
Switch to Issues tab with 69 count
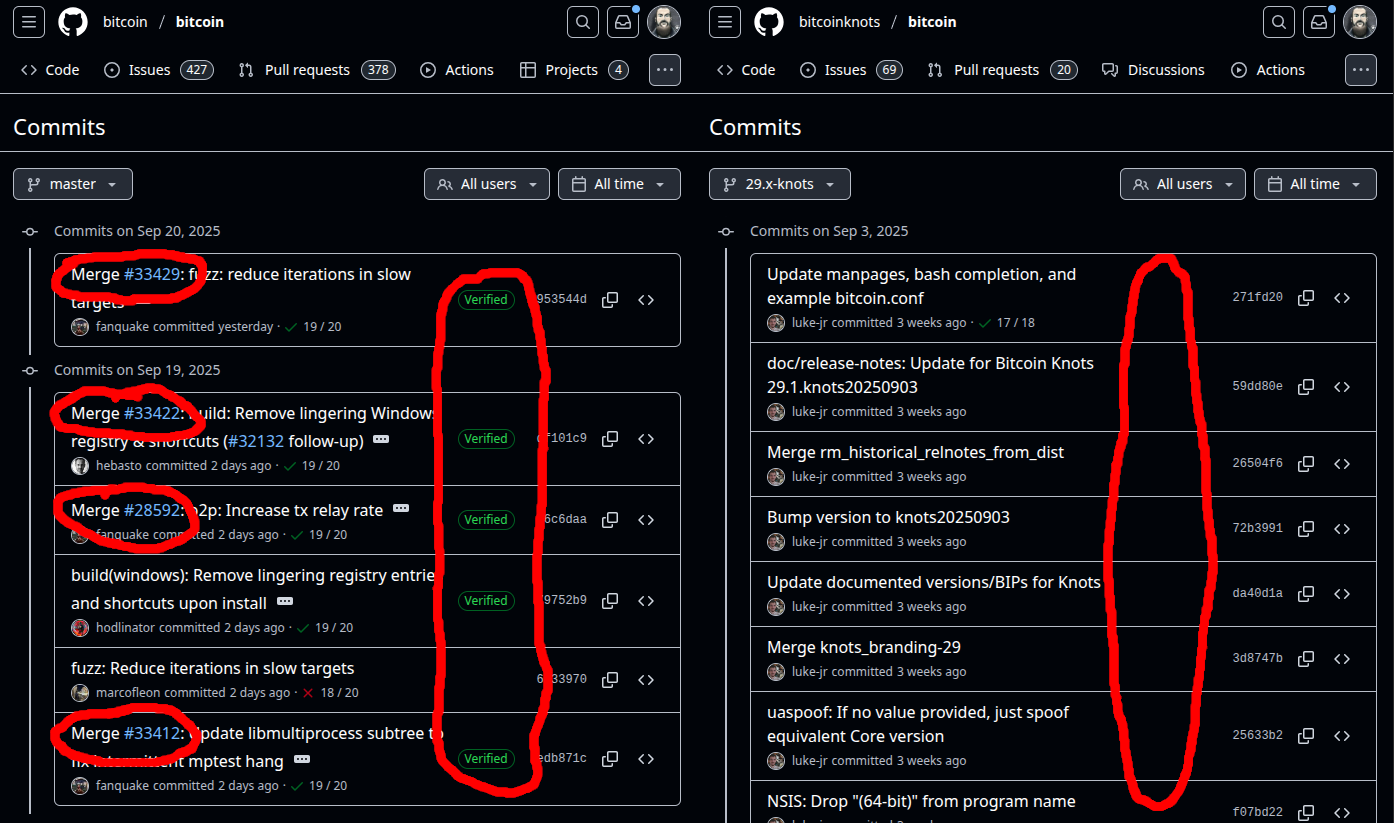click(x=852, y=70)
